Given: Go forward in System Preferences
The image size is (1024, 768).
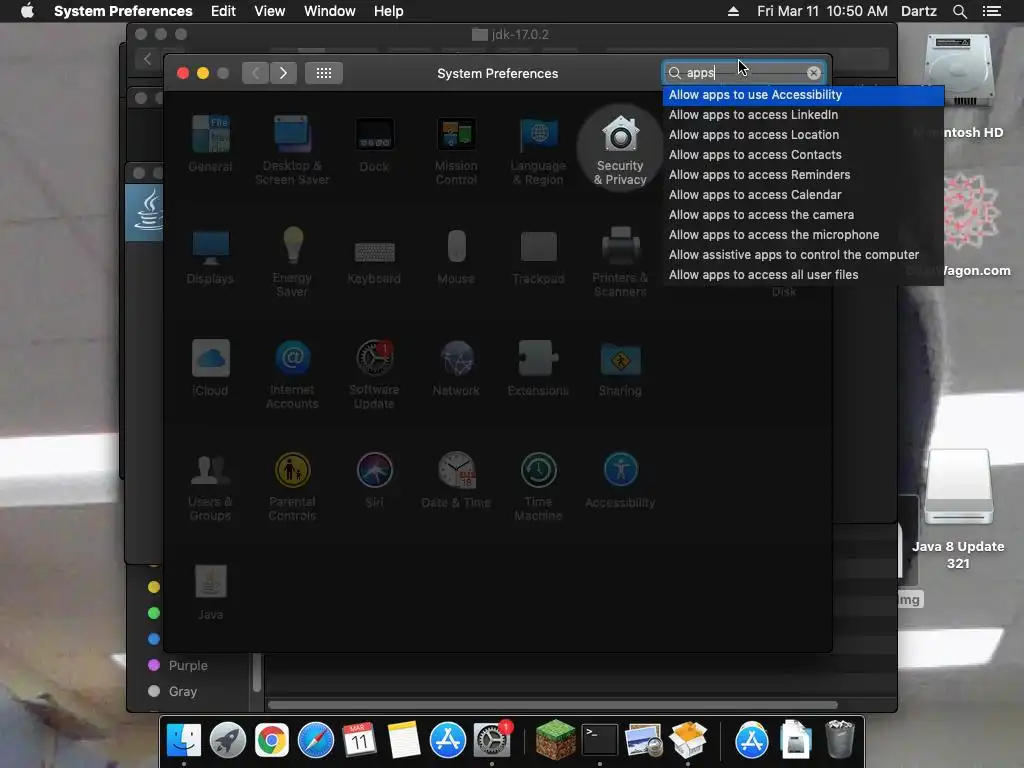Looking at the screenshot, I should [283, 73].
